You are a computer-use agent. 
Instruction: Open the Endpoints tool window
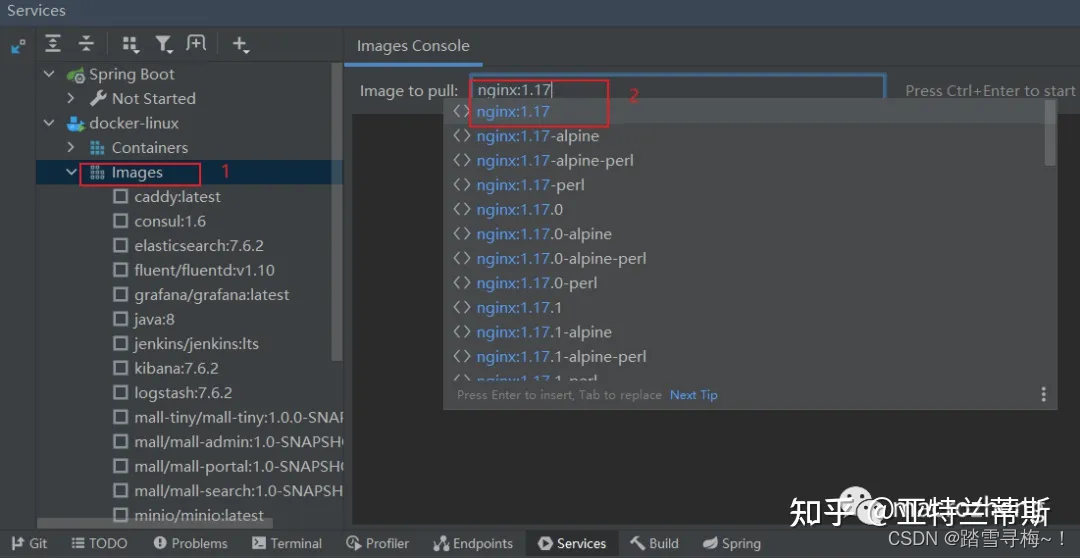coord(472,543)
